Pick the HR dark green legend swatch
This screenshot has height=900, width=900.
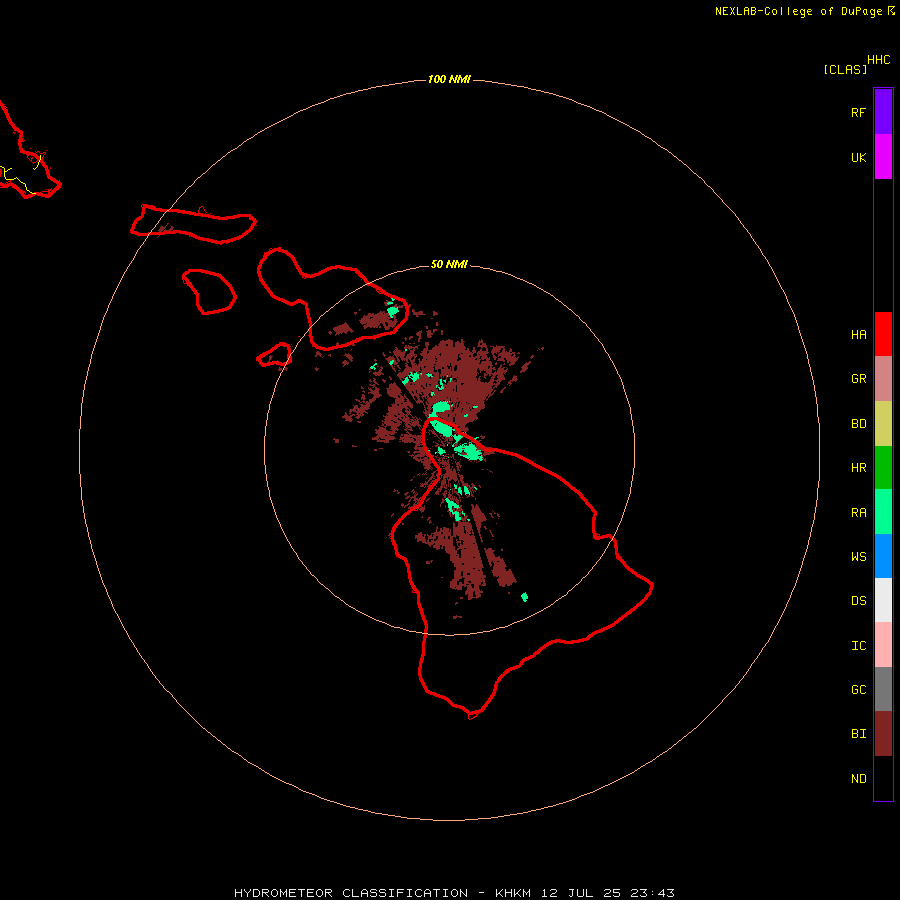tap(883, 467)
